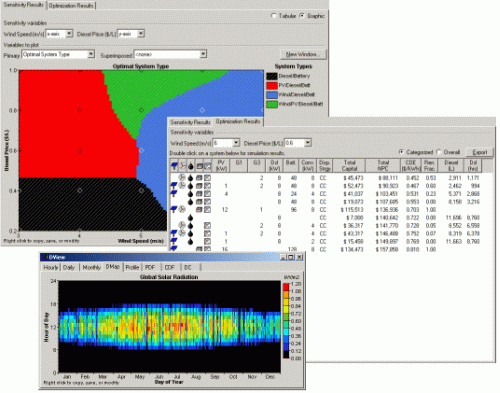The image size is (500, 393).
Task: Click wind turbine icon in first result row
Action: click(182, 178)
